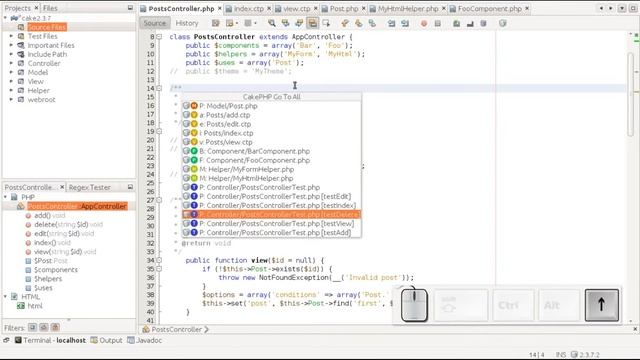The width and height of the screenshot is (640, 360).
Task: Expand the webroot node in Projects
Action: pyautogui.click(x=11, y=99)
